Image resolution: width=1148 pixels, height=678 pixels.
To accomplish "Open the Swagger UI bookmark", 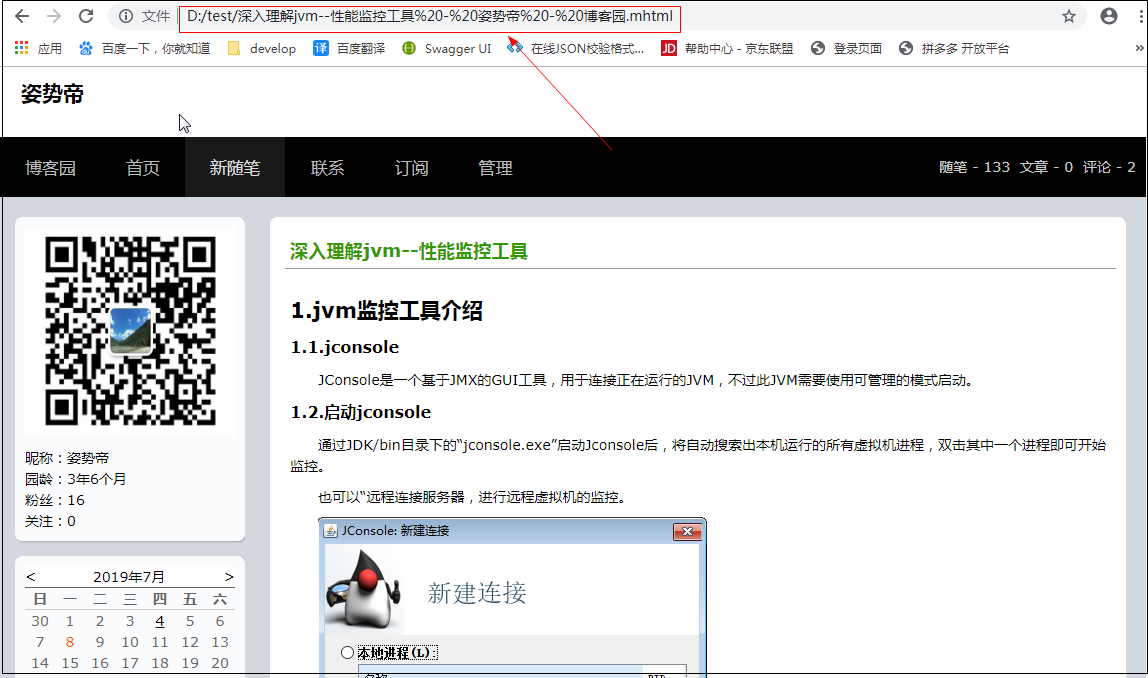I will 447,48.
